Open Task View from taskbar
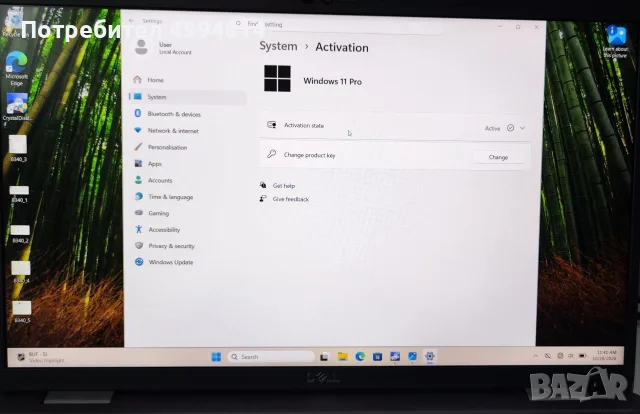 pyautogui.click(x=324, y=357)
